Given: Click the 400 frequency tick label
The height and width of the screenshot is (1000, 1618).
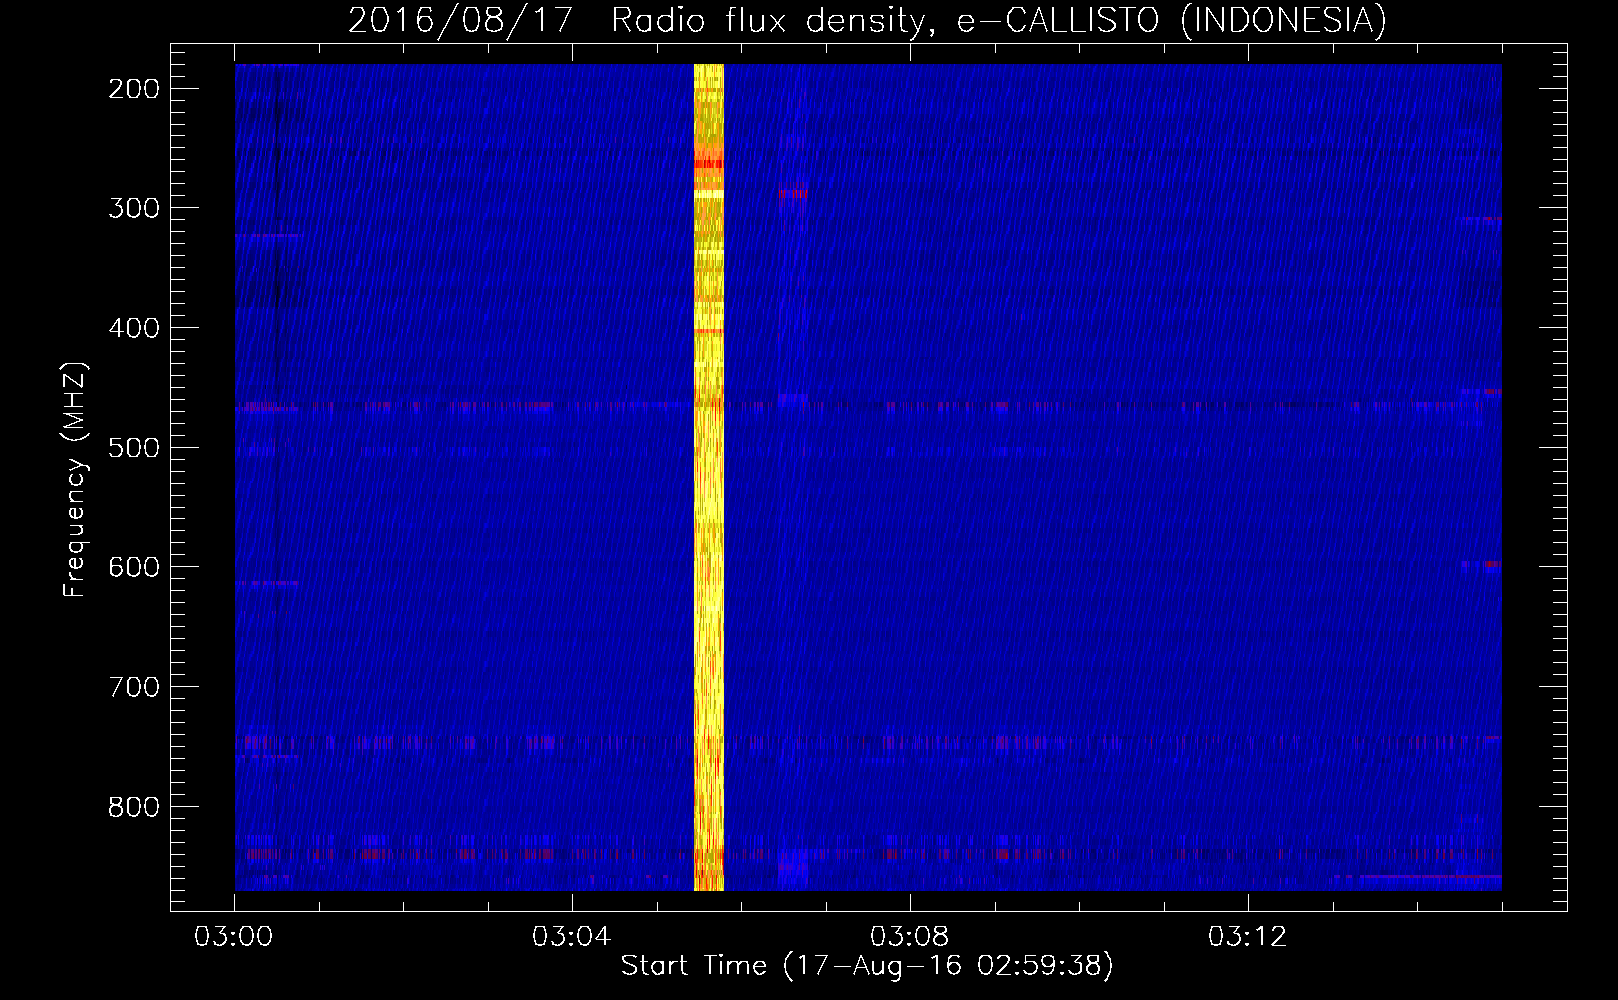Looking at the screenshot, I should pos(133,328).
